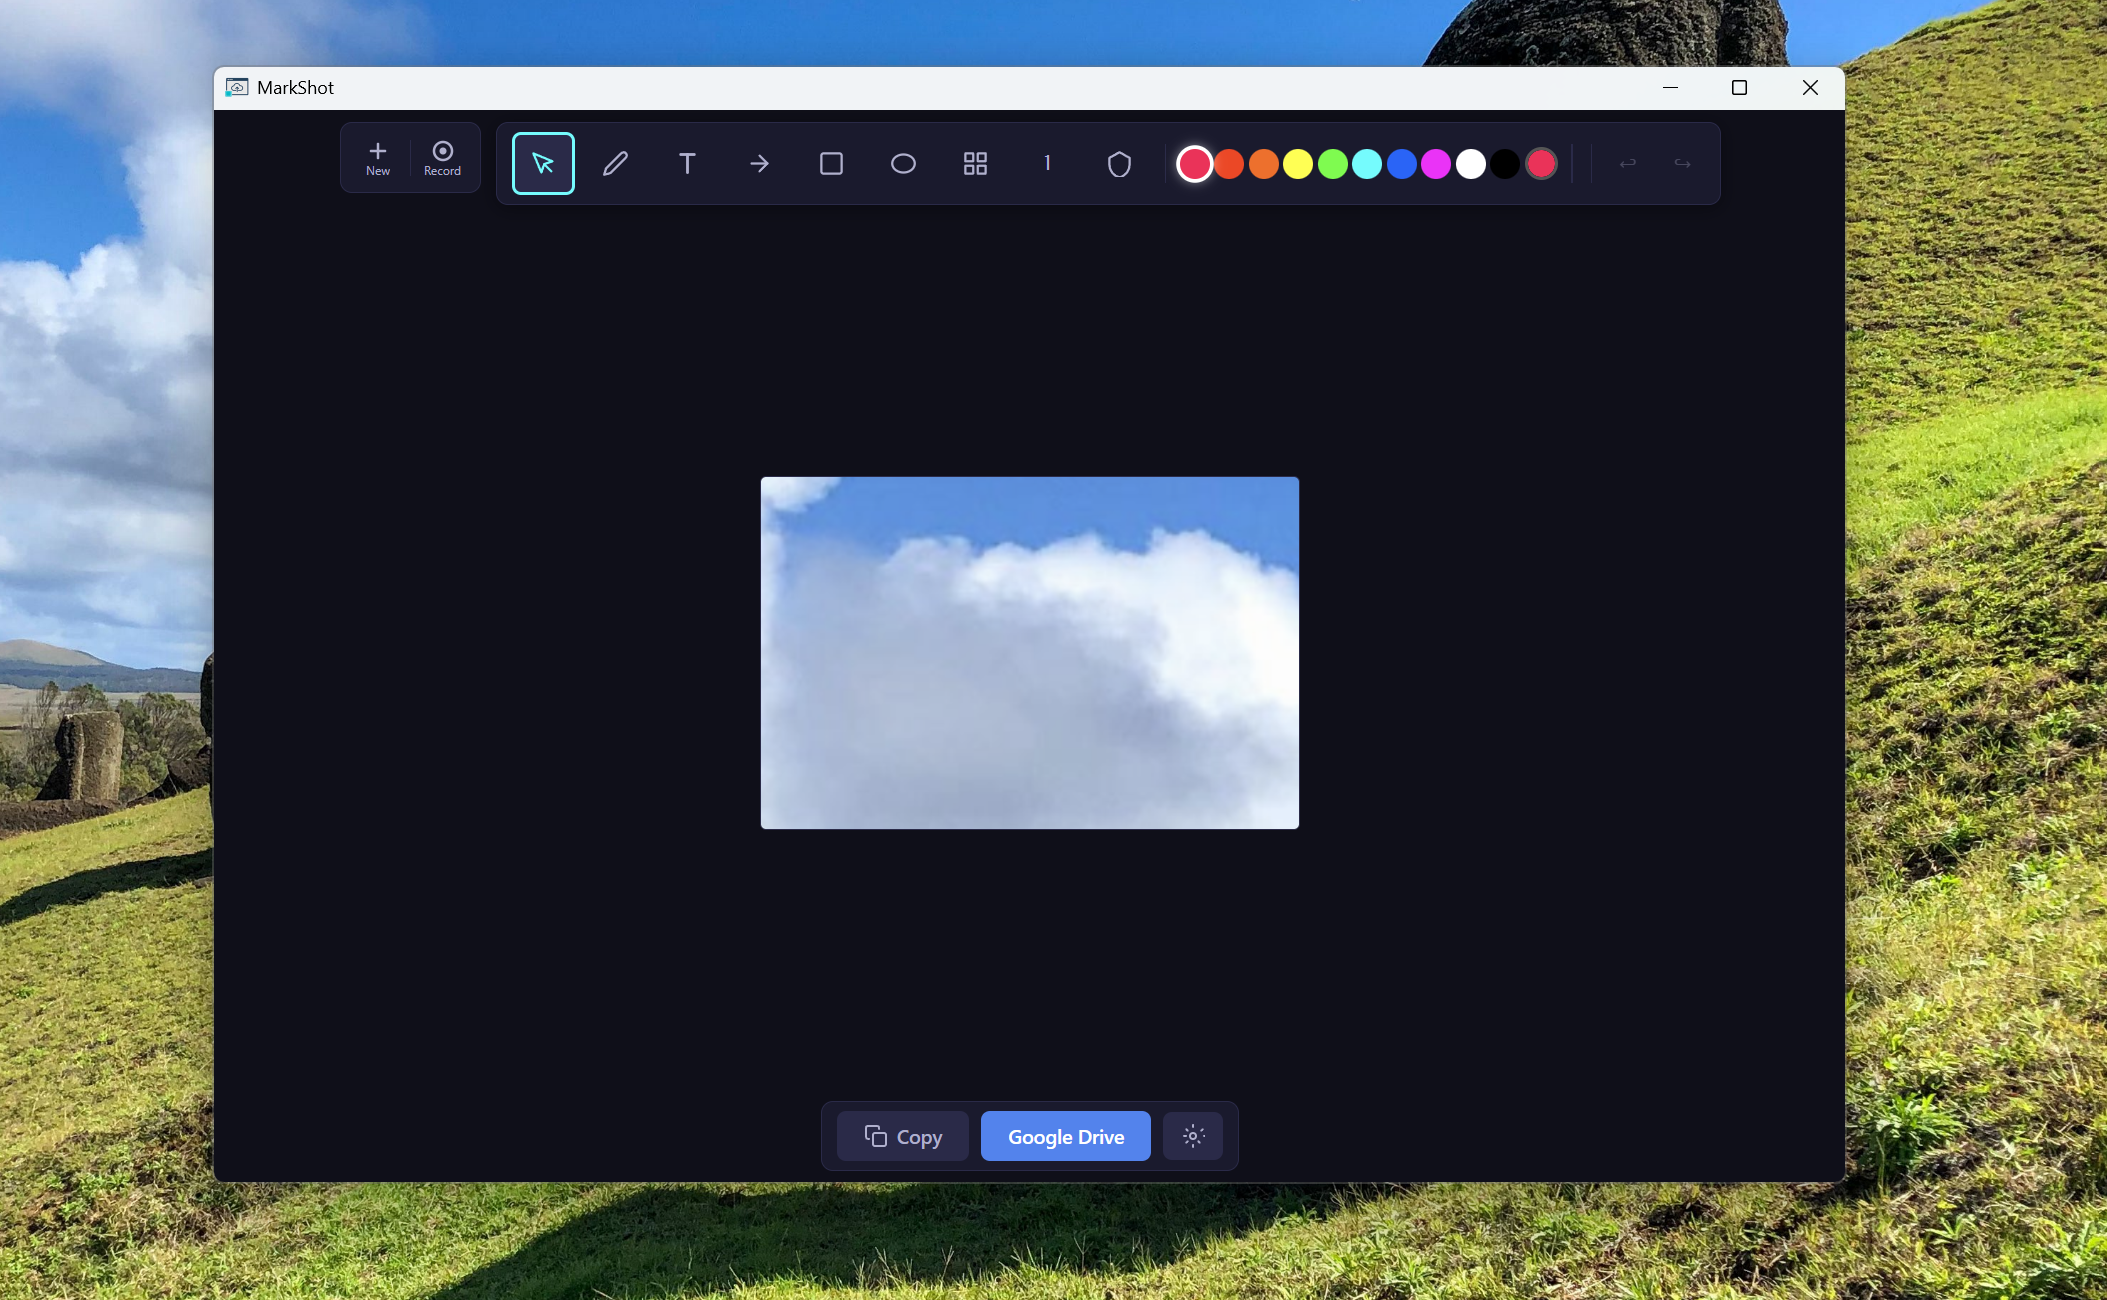Select the ellipse shape tool
Viewport: 2107px width, 1300px height.
(903, 163)
